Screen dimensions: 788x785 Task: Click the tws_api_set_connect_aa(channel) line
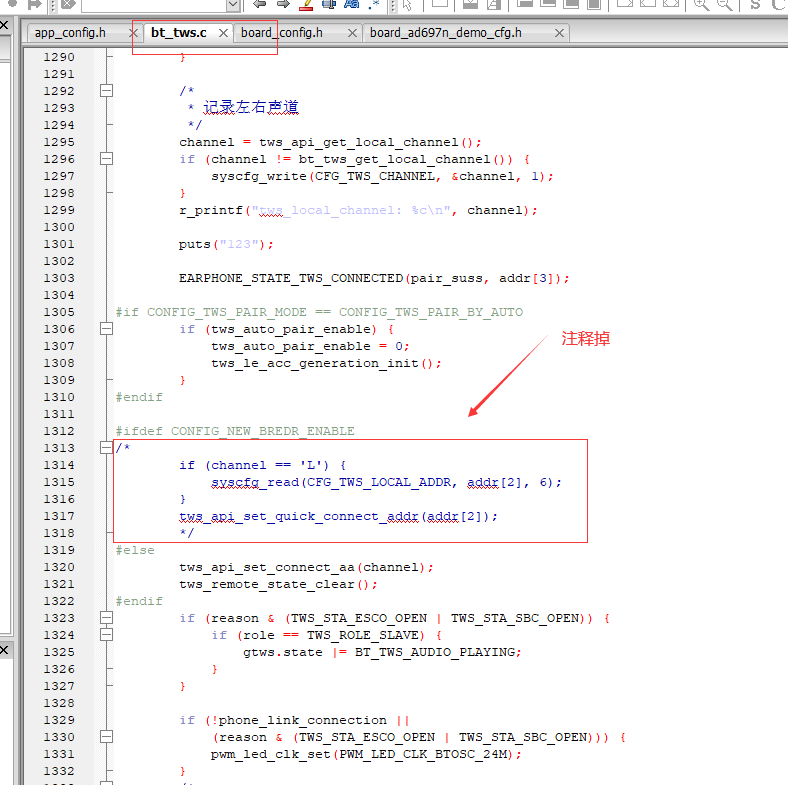[x=306, y=567]
